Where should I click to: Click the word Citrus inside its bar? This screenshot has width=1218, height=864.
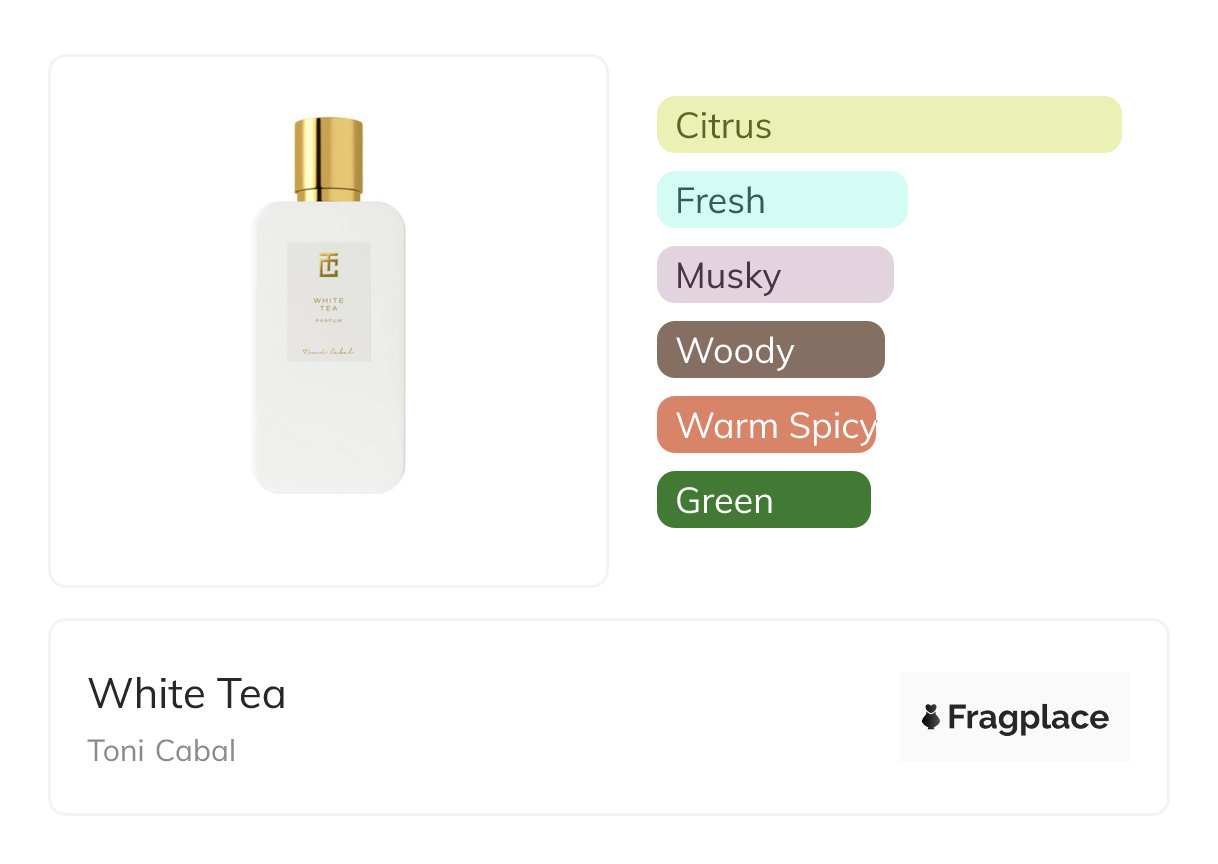click(x=723, y=126)
